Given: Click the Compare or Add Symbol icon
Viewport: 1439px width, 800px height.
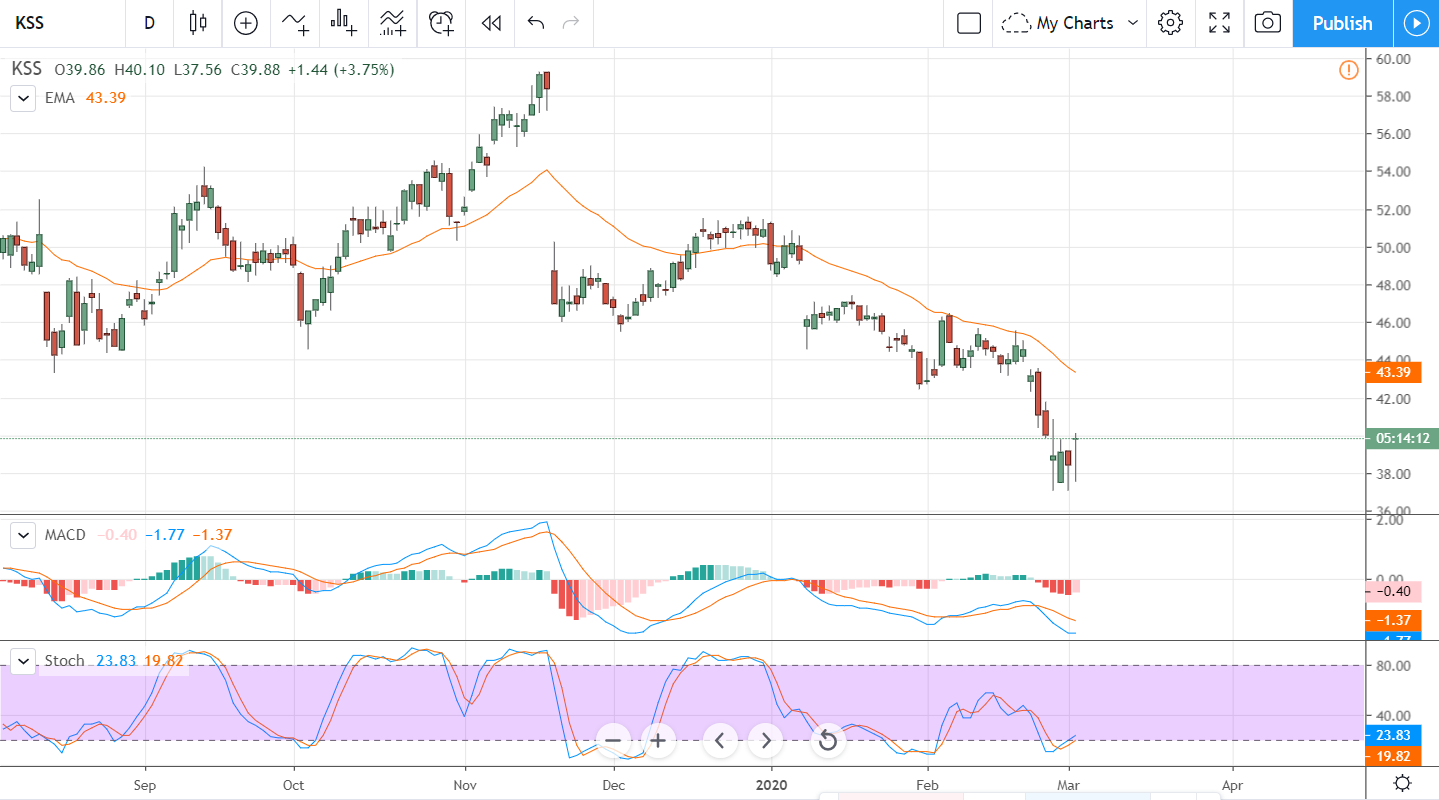Looking at the screenshot, I should click(x=245, y=23).
